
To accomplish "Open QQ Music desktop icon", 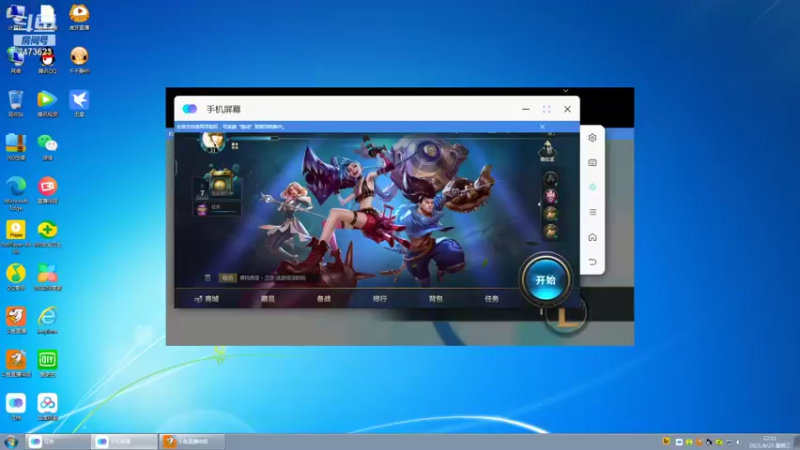I will click(x=16, y=277).
